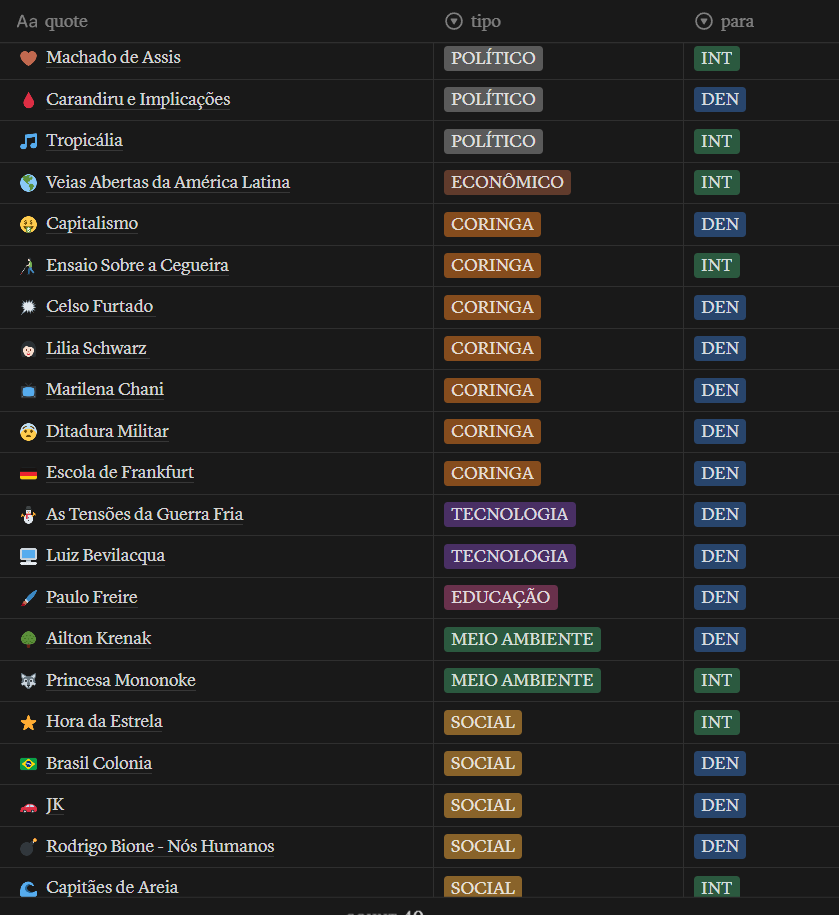Open the Princesa Mononoke entry
839x915 pixels.
pos(121,680)
